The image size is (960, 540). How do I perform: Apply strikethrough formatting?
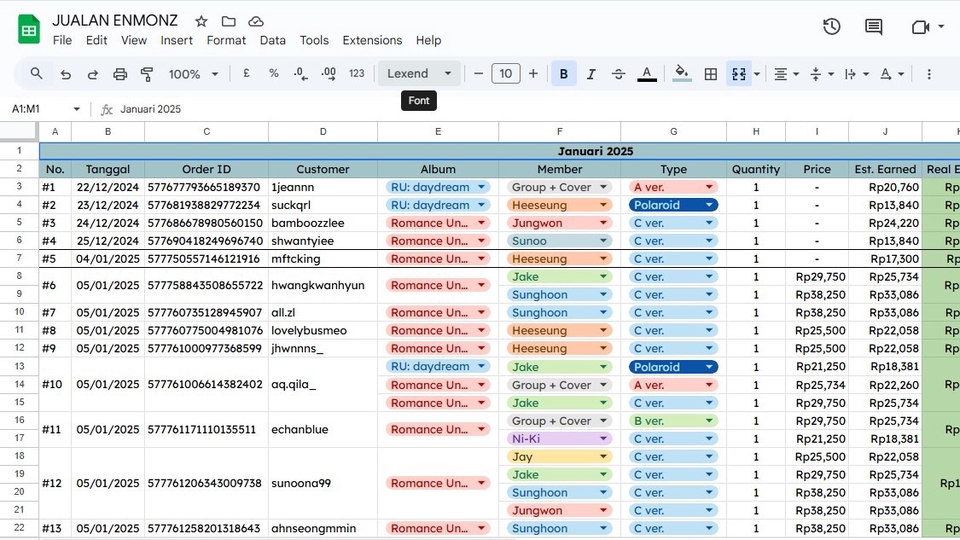[618, 74]
